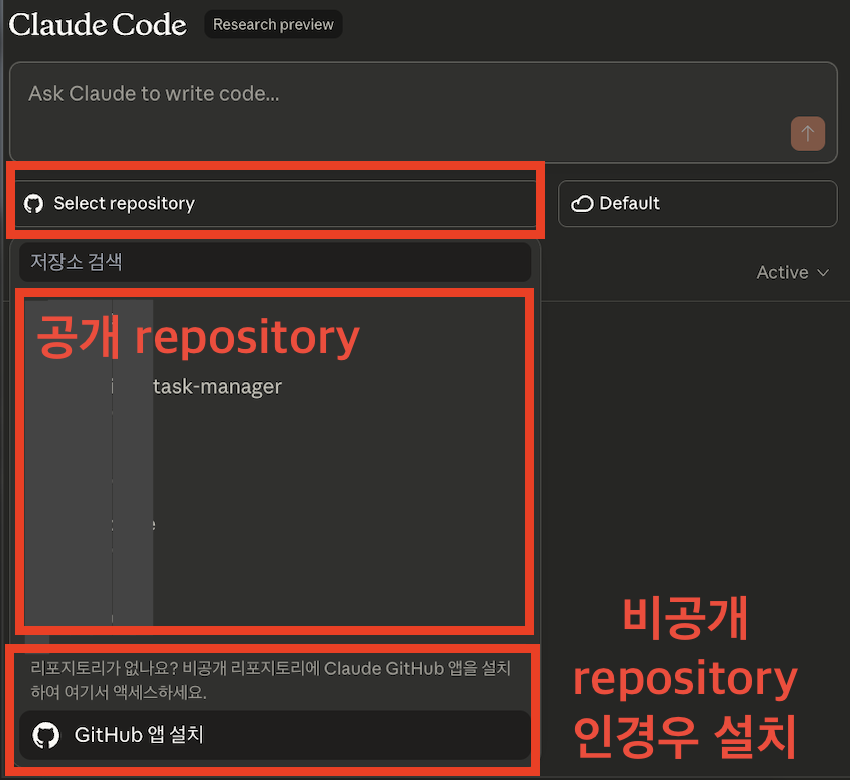
Task: Click the '리포지토리가 없나요?' help text
Action: pyautogui.click(x=271, y=680)
